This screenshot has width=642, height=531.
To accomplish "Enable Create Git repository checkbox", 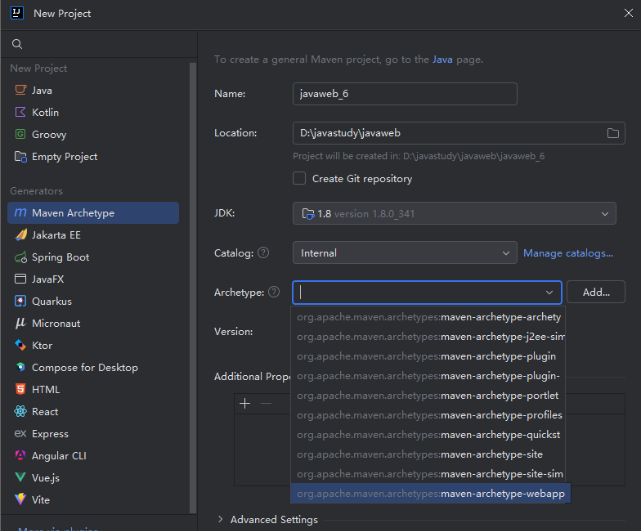I will [x=299, y=178].
